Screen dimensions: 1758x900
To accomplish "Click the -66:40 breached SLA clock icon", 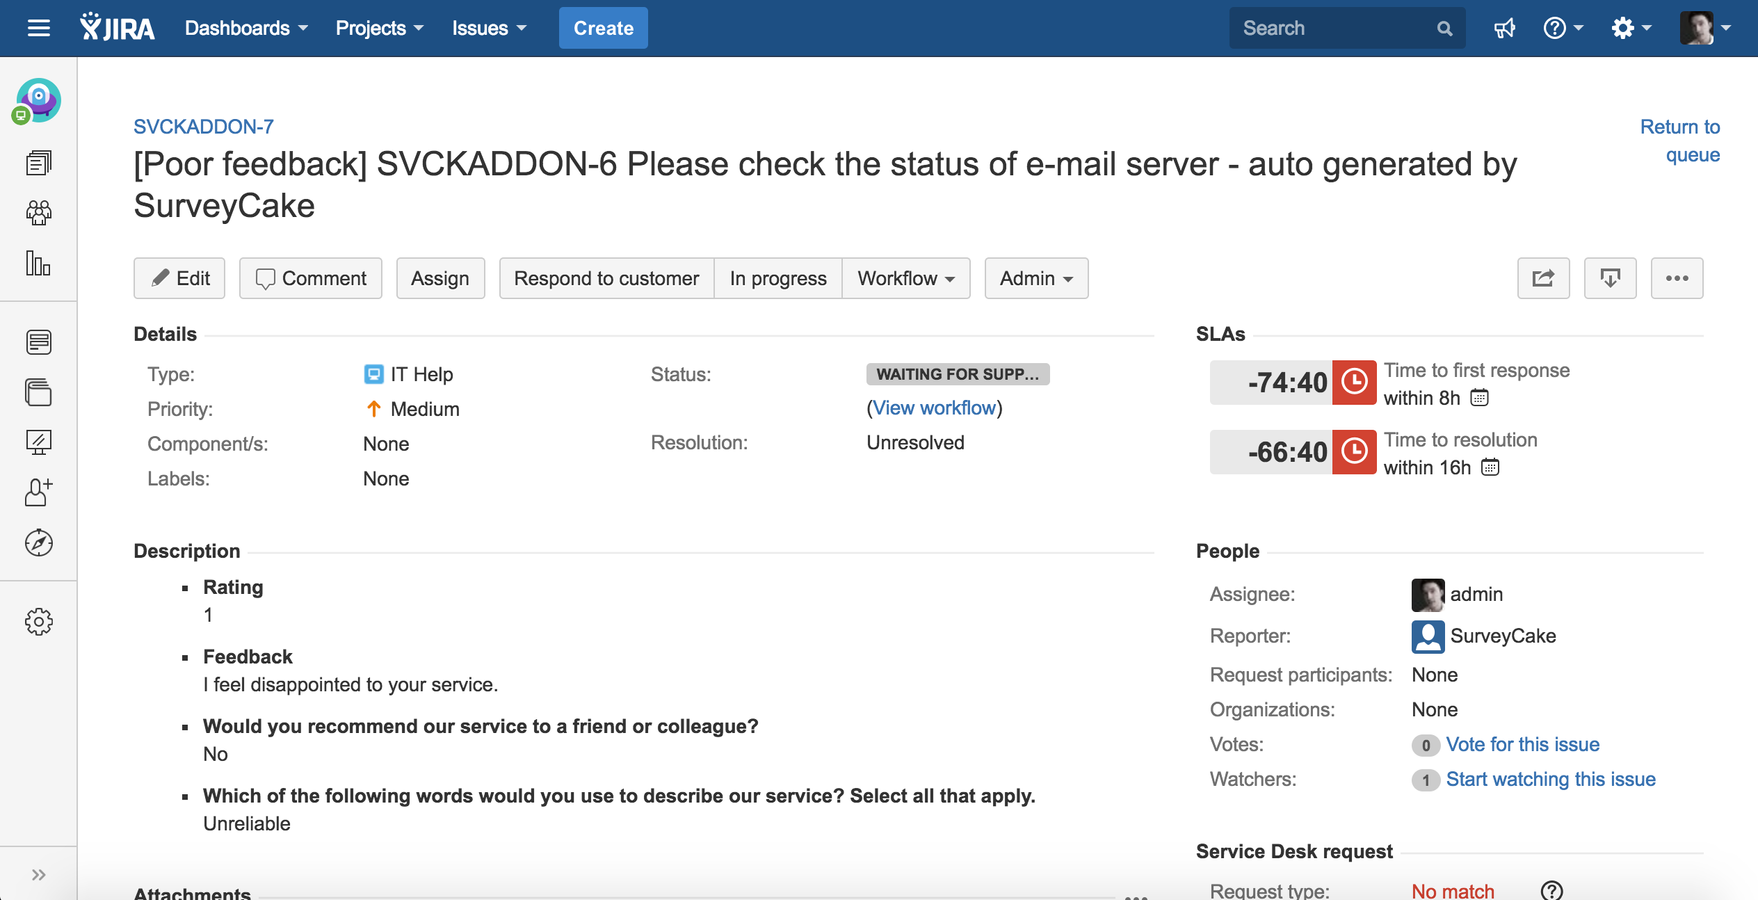I will (x=1354, y=452).
